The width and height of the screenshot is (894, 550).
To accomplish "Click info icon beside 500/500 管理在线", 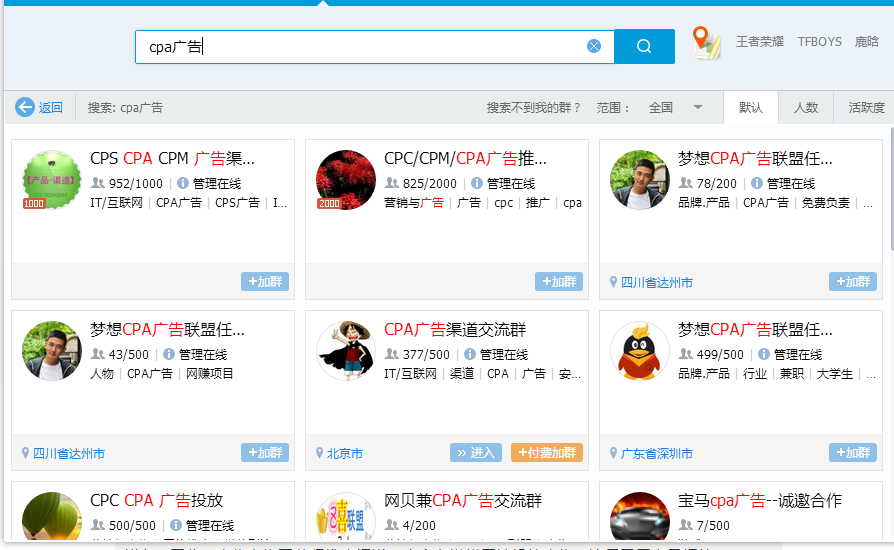I will [176, 525].
